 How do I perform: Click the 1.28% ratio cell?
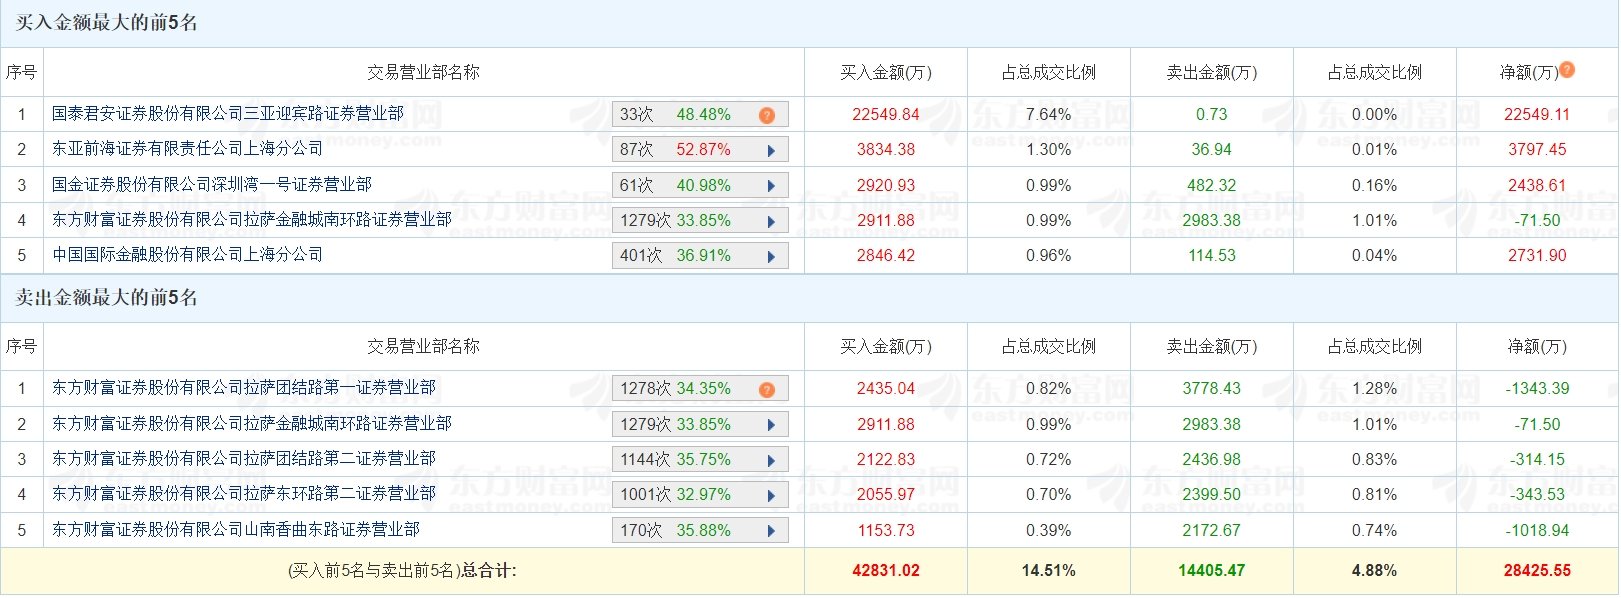point(1375,388)
